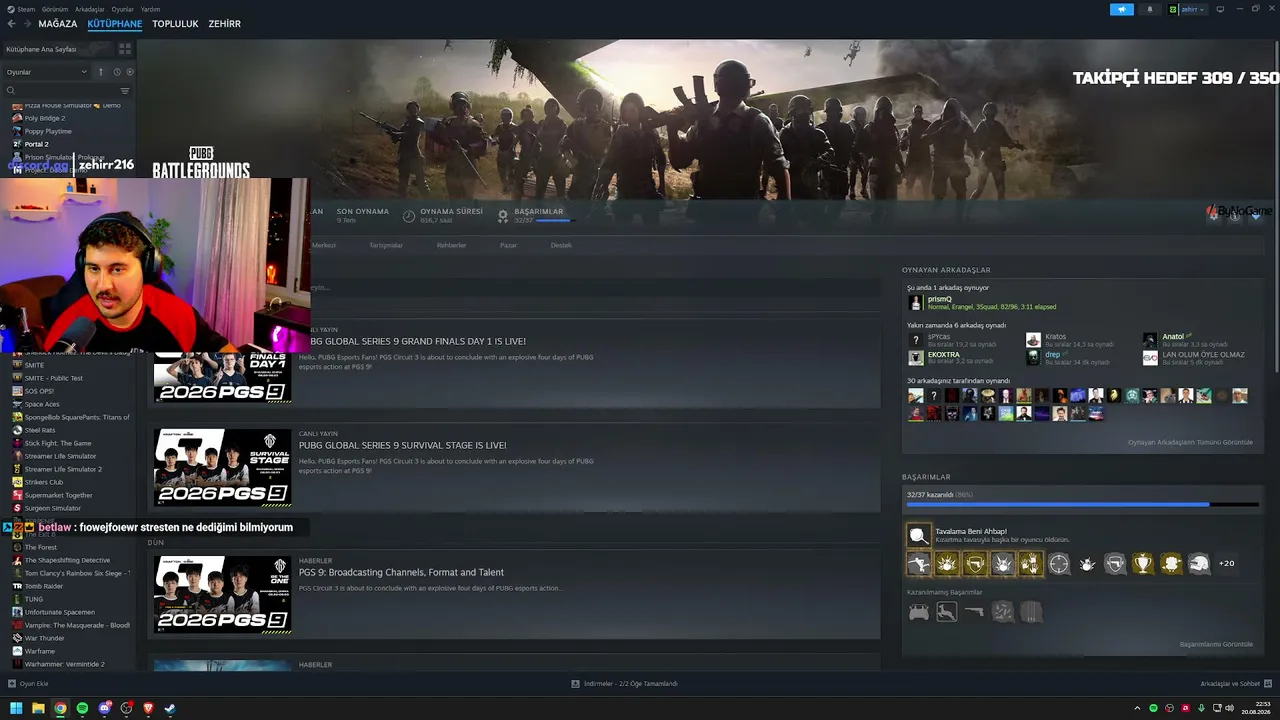Image resolution: width=1280 pixels, height=720 pixels.
Task: Click the forward navigation arrow
Action: (26, 24)
